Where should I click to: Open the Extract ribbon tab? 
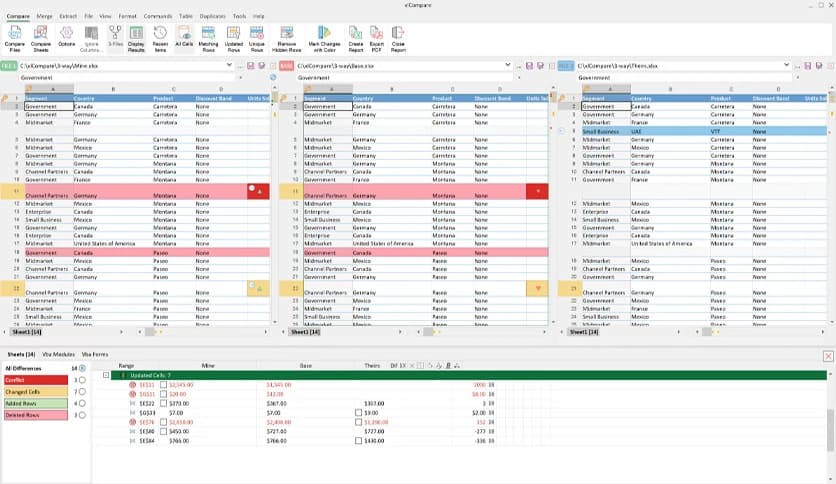pos(68,17)
